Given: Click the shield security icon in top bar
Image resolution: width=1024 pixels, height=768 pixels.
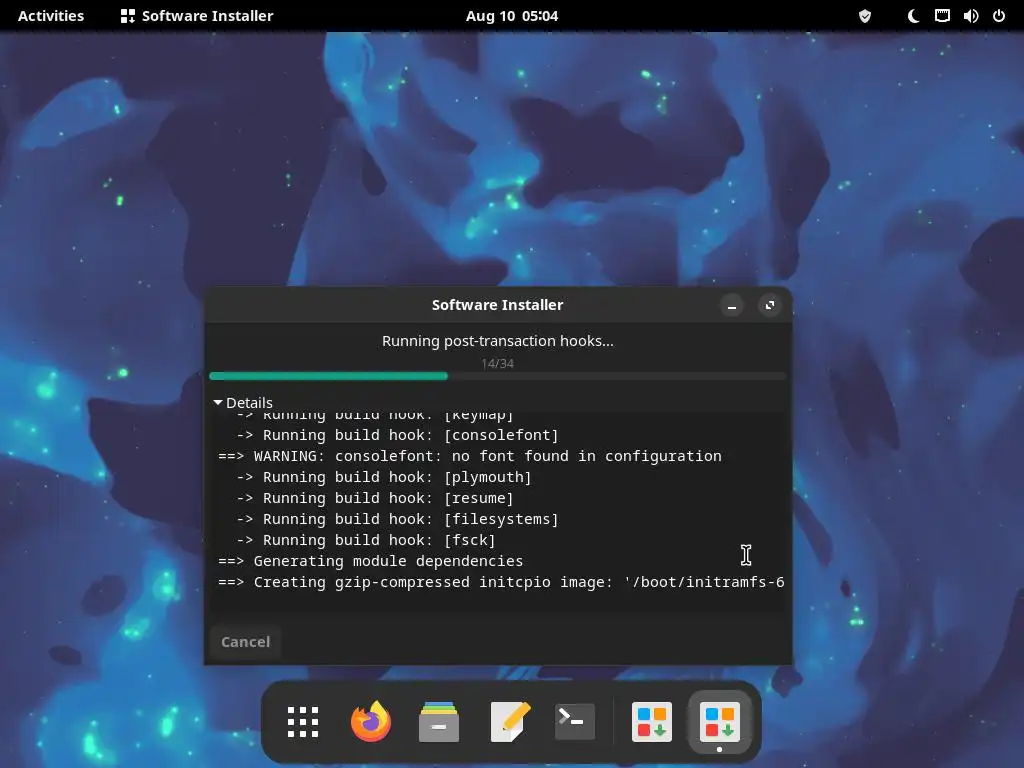Looking at the screenshot, I should (865, 16).
